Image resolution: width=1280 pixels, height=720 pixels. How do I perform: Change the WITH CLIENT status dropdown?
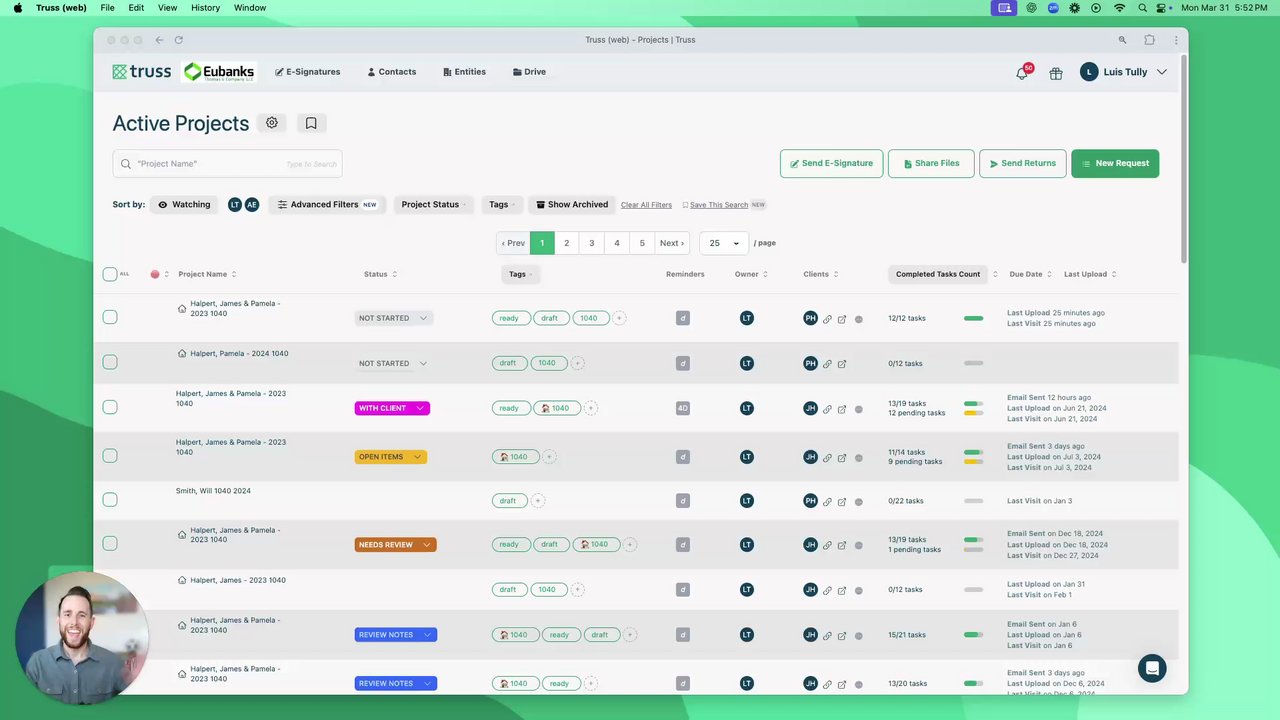[392, 408]
